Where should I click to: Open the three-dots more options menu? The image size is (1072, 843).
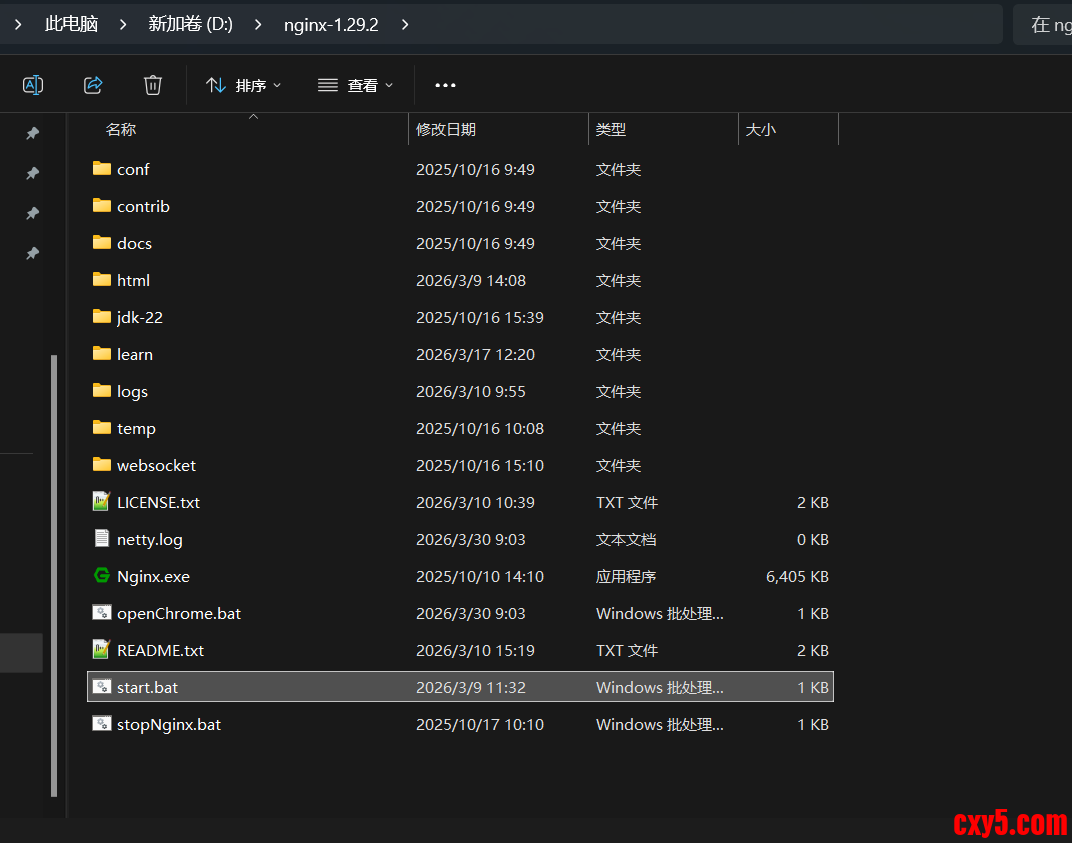pos(446,85)
